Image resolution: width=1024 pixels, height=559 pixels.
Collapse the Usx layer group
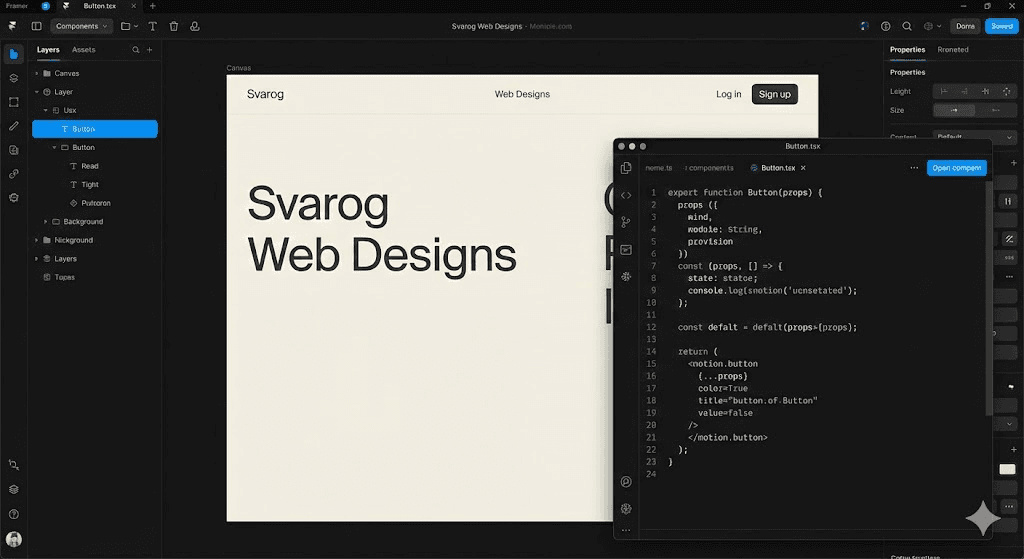click(x=46, y=110)
